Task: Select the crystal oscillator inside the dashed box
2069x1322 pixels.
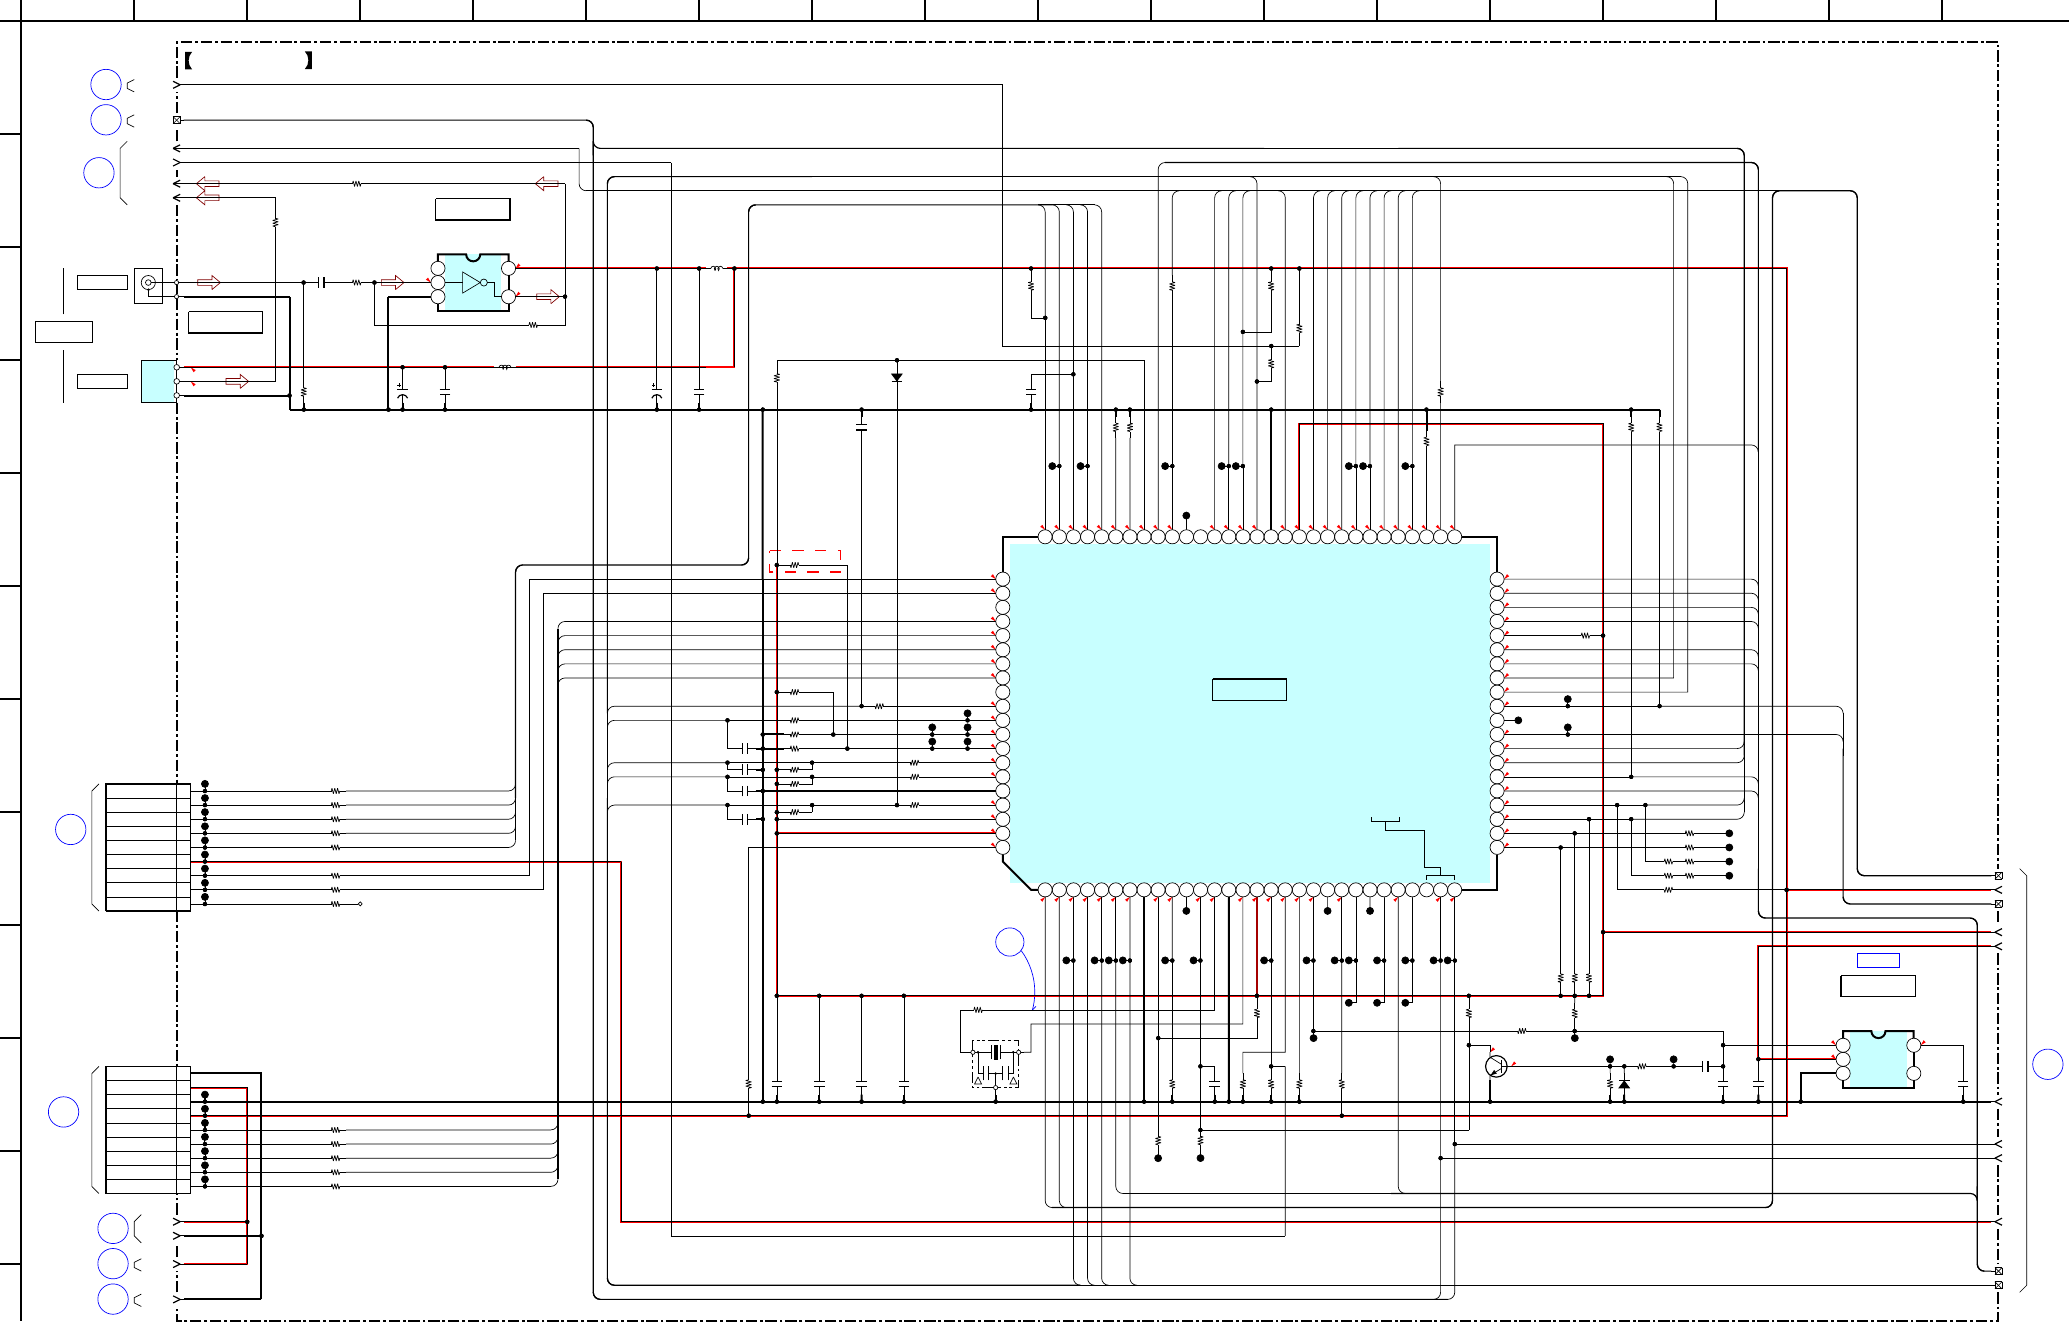Action: [x=995, y=1053]
